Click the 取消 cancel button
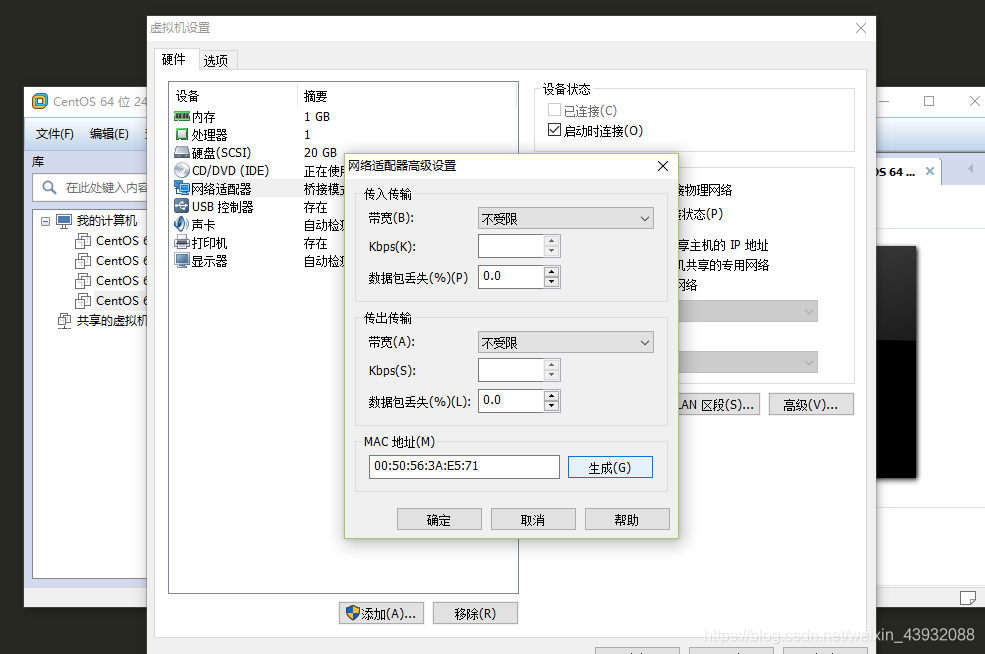This screenshot has width=985, height=654. pyautogui.click(x=533, y=520)
